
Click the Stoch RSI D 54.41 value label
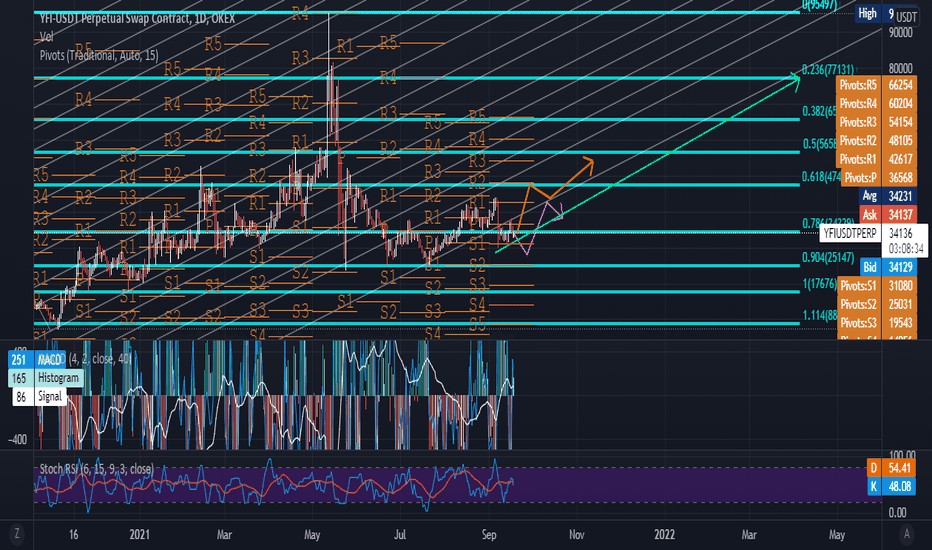pyautogui.click(x=891, y=468)
